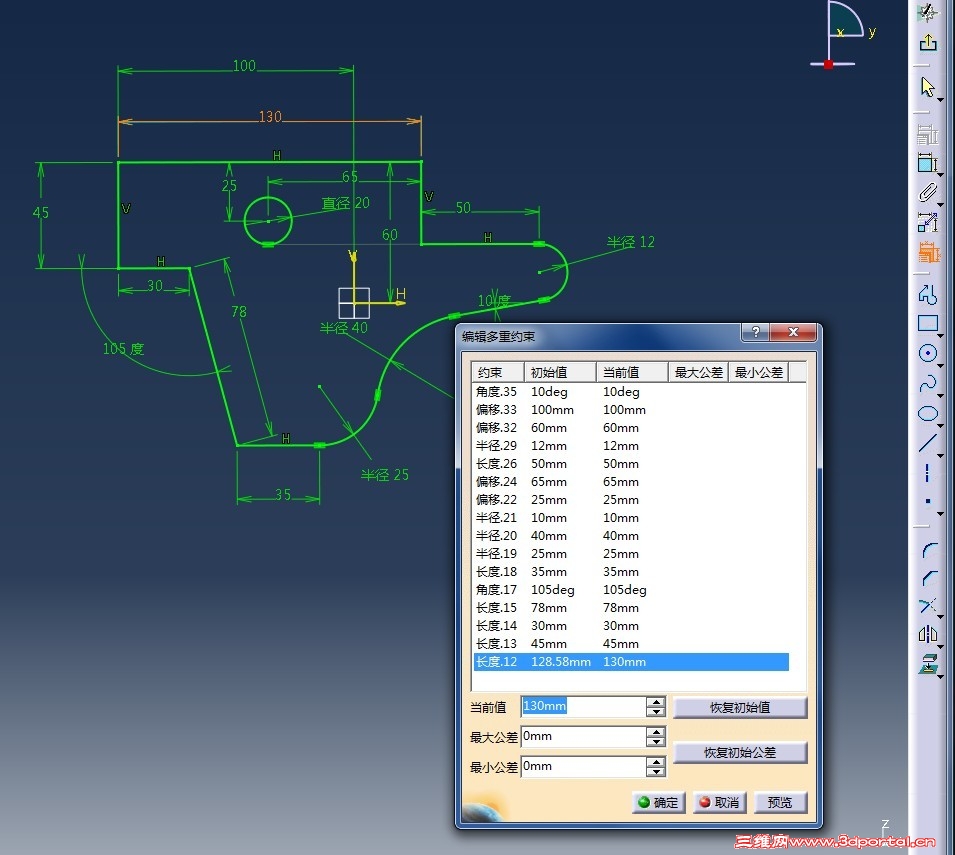Image resolution: width=955 pixels, height=855 pixels.
Task: Select the 角度.17 105deg row
Action: 631,589
